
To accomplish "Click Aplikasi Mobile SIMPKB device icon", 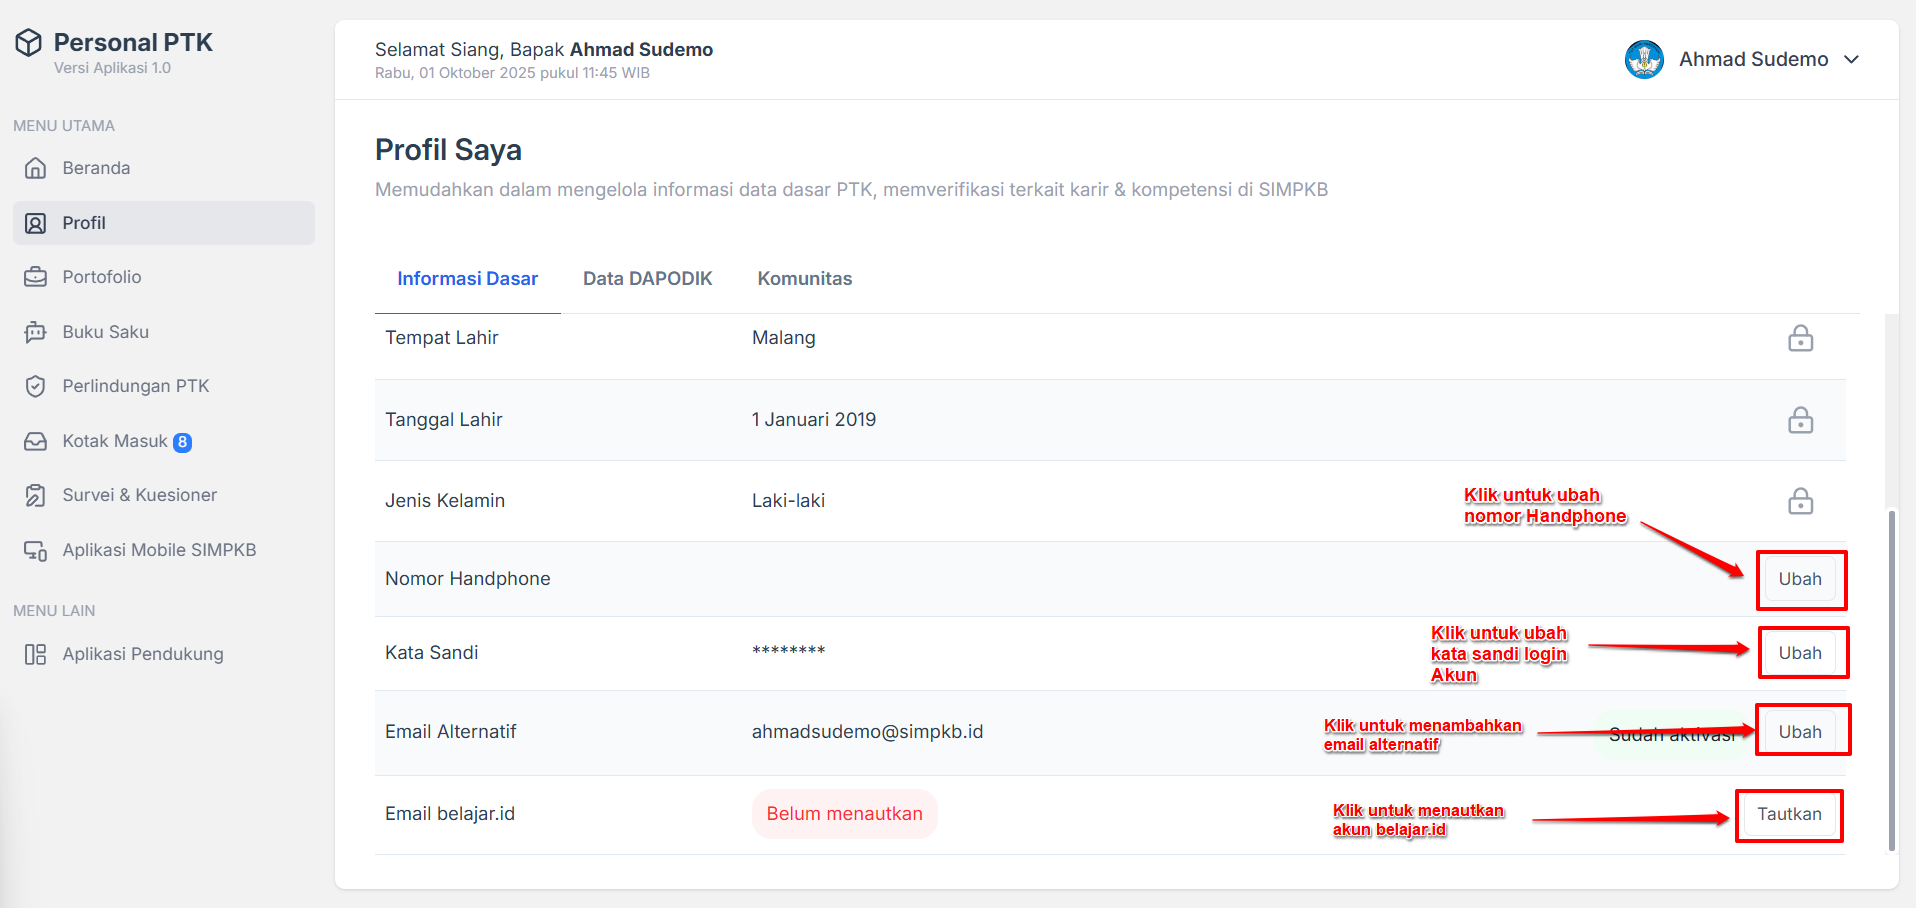I will tap(36, 550).
